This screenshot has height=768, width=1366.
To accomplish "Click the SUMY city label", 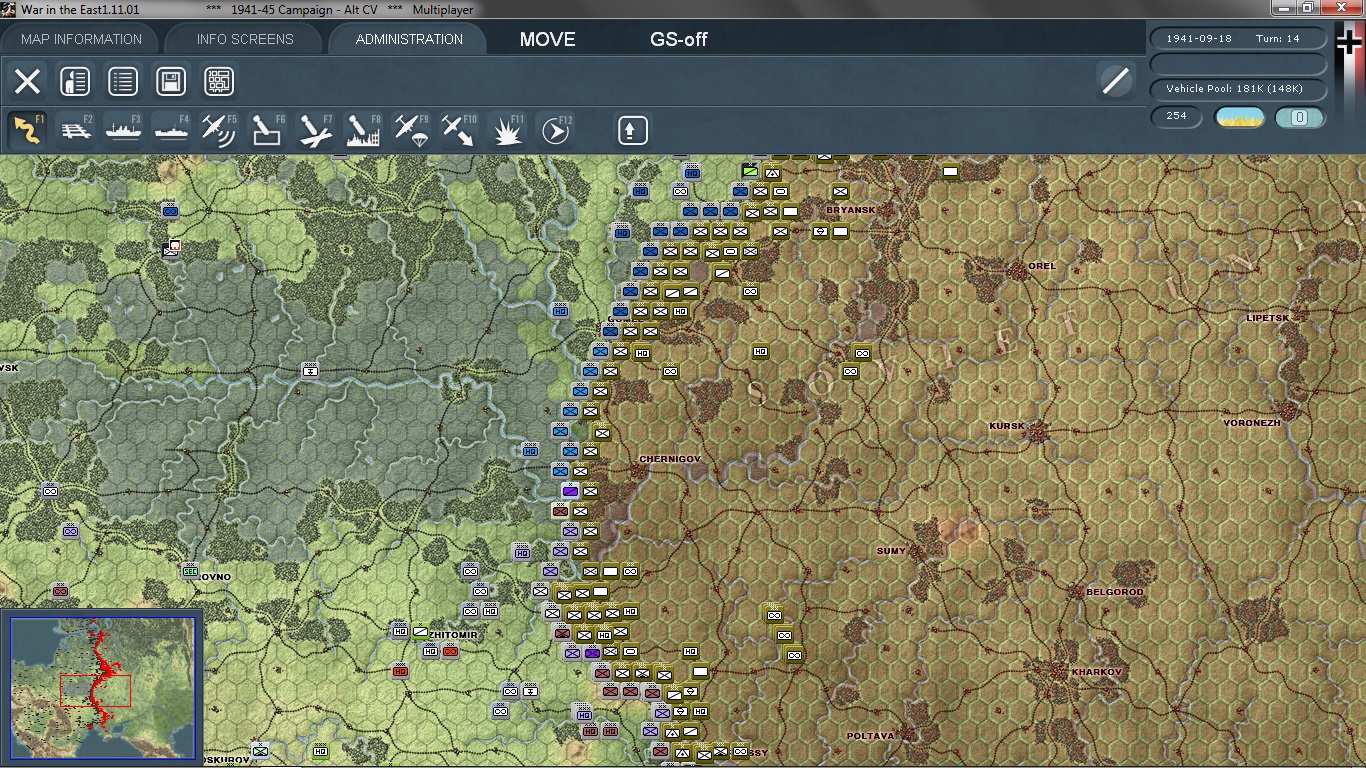I will (890, 551).
